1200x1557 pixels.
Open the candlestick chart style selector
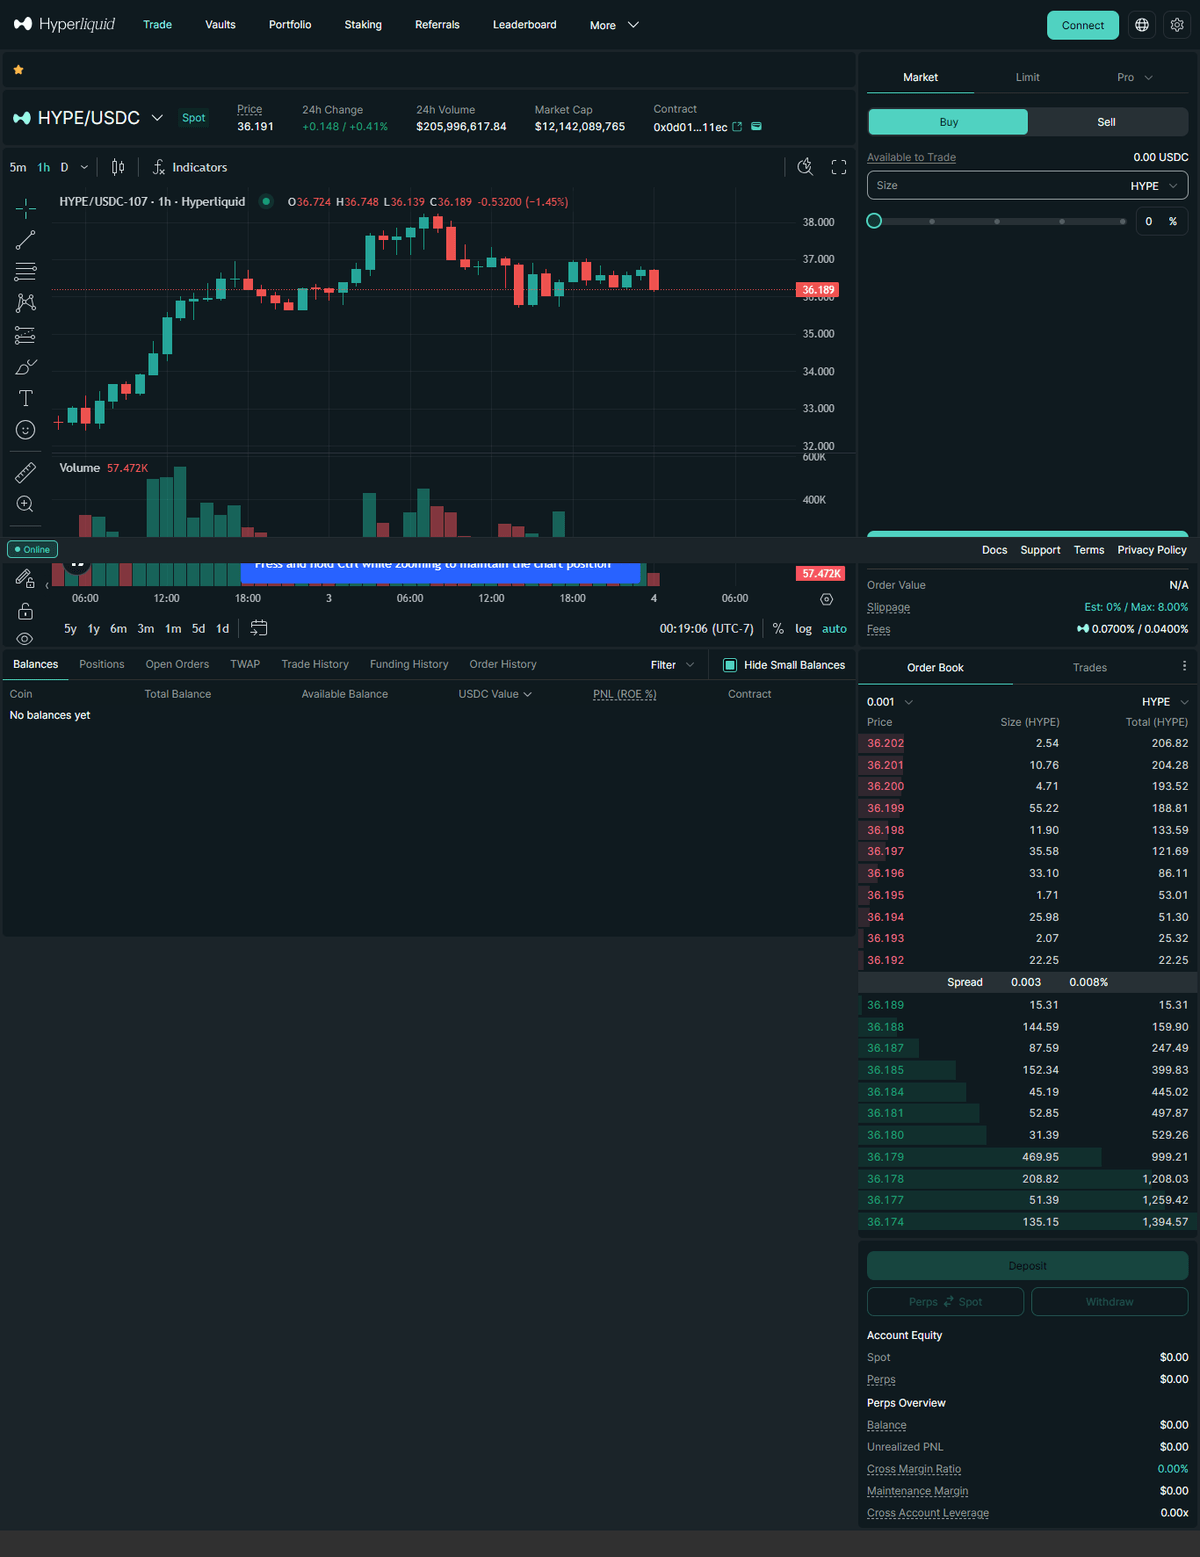click(x=118, y=167)
